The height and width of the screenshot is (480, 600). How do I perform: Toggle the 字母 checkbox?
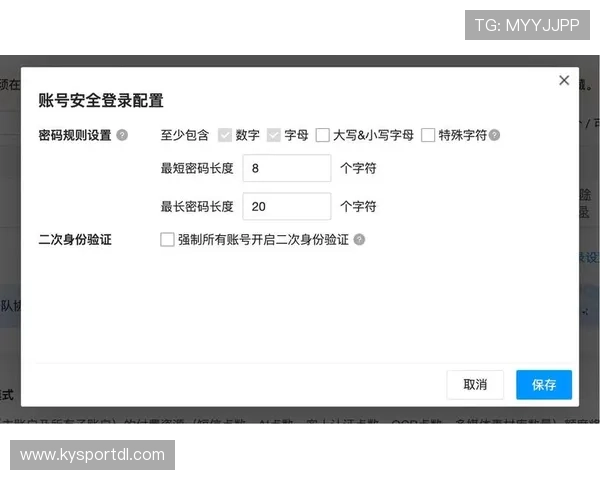pyautogui.click(x=274, y=135)
